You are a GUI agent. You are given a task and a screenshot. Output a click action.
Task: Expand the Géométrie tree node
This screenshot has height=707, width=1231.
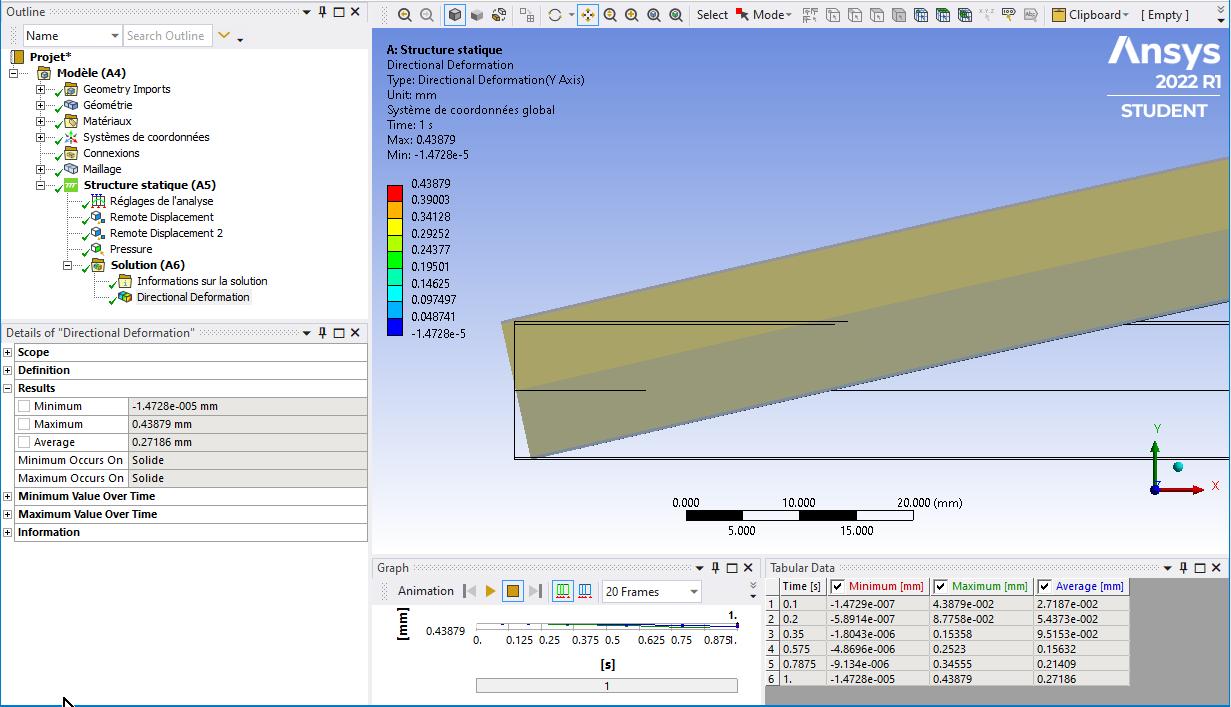click(x=41, y=105)
